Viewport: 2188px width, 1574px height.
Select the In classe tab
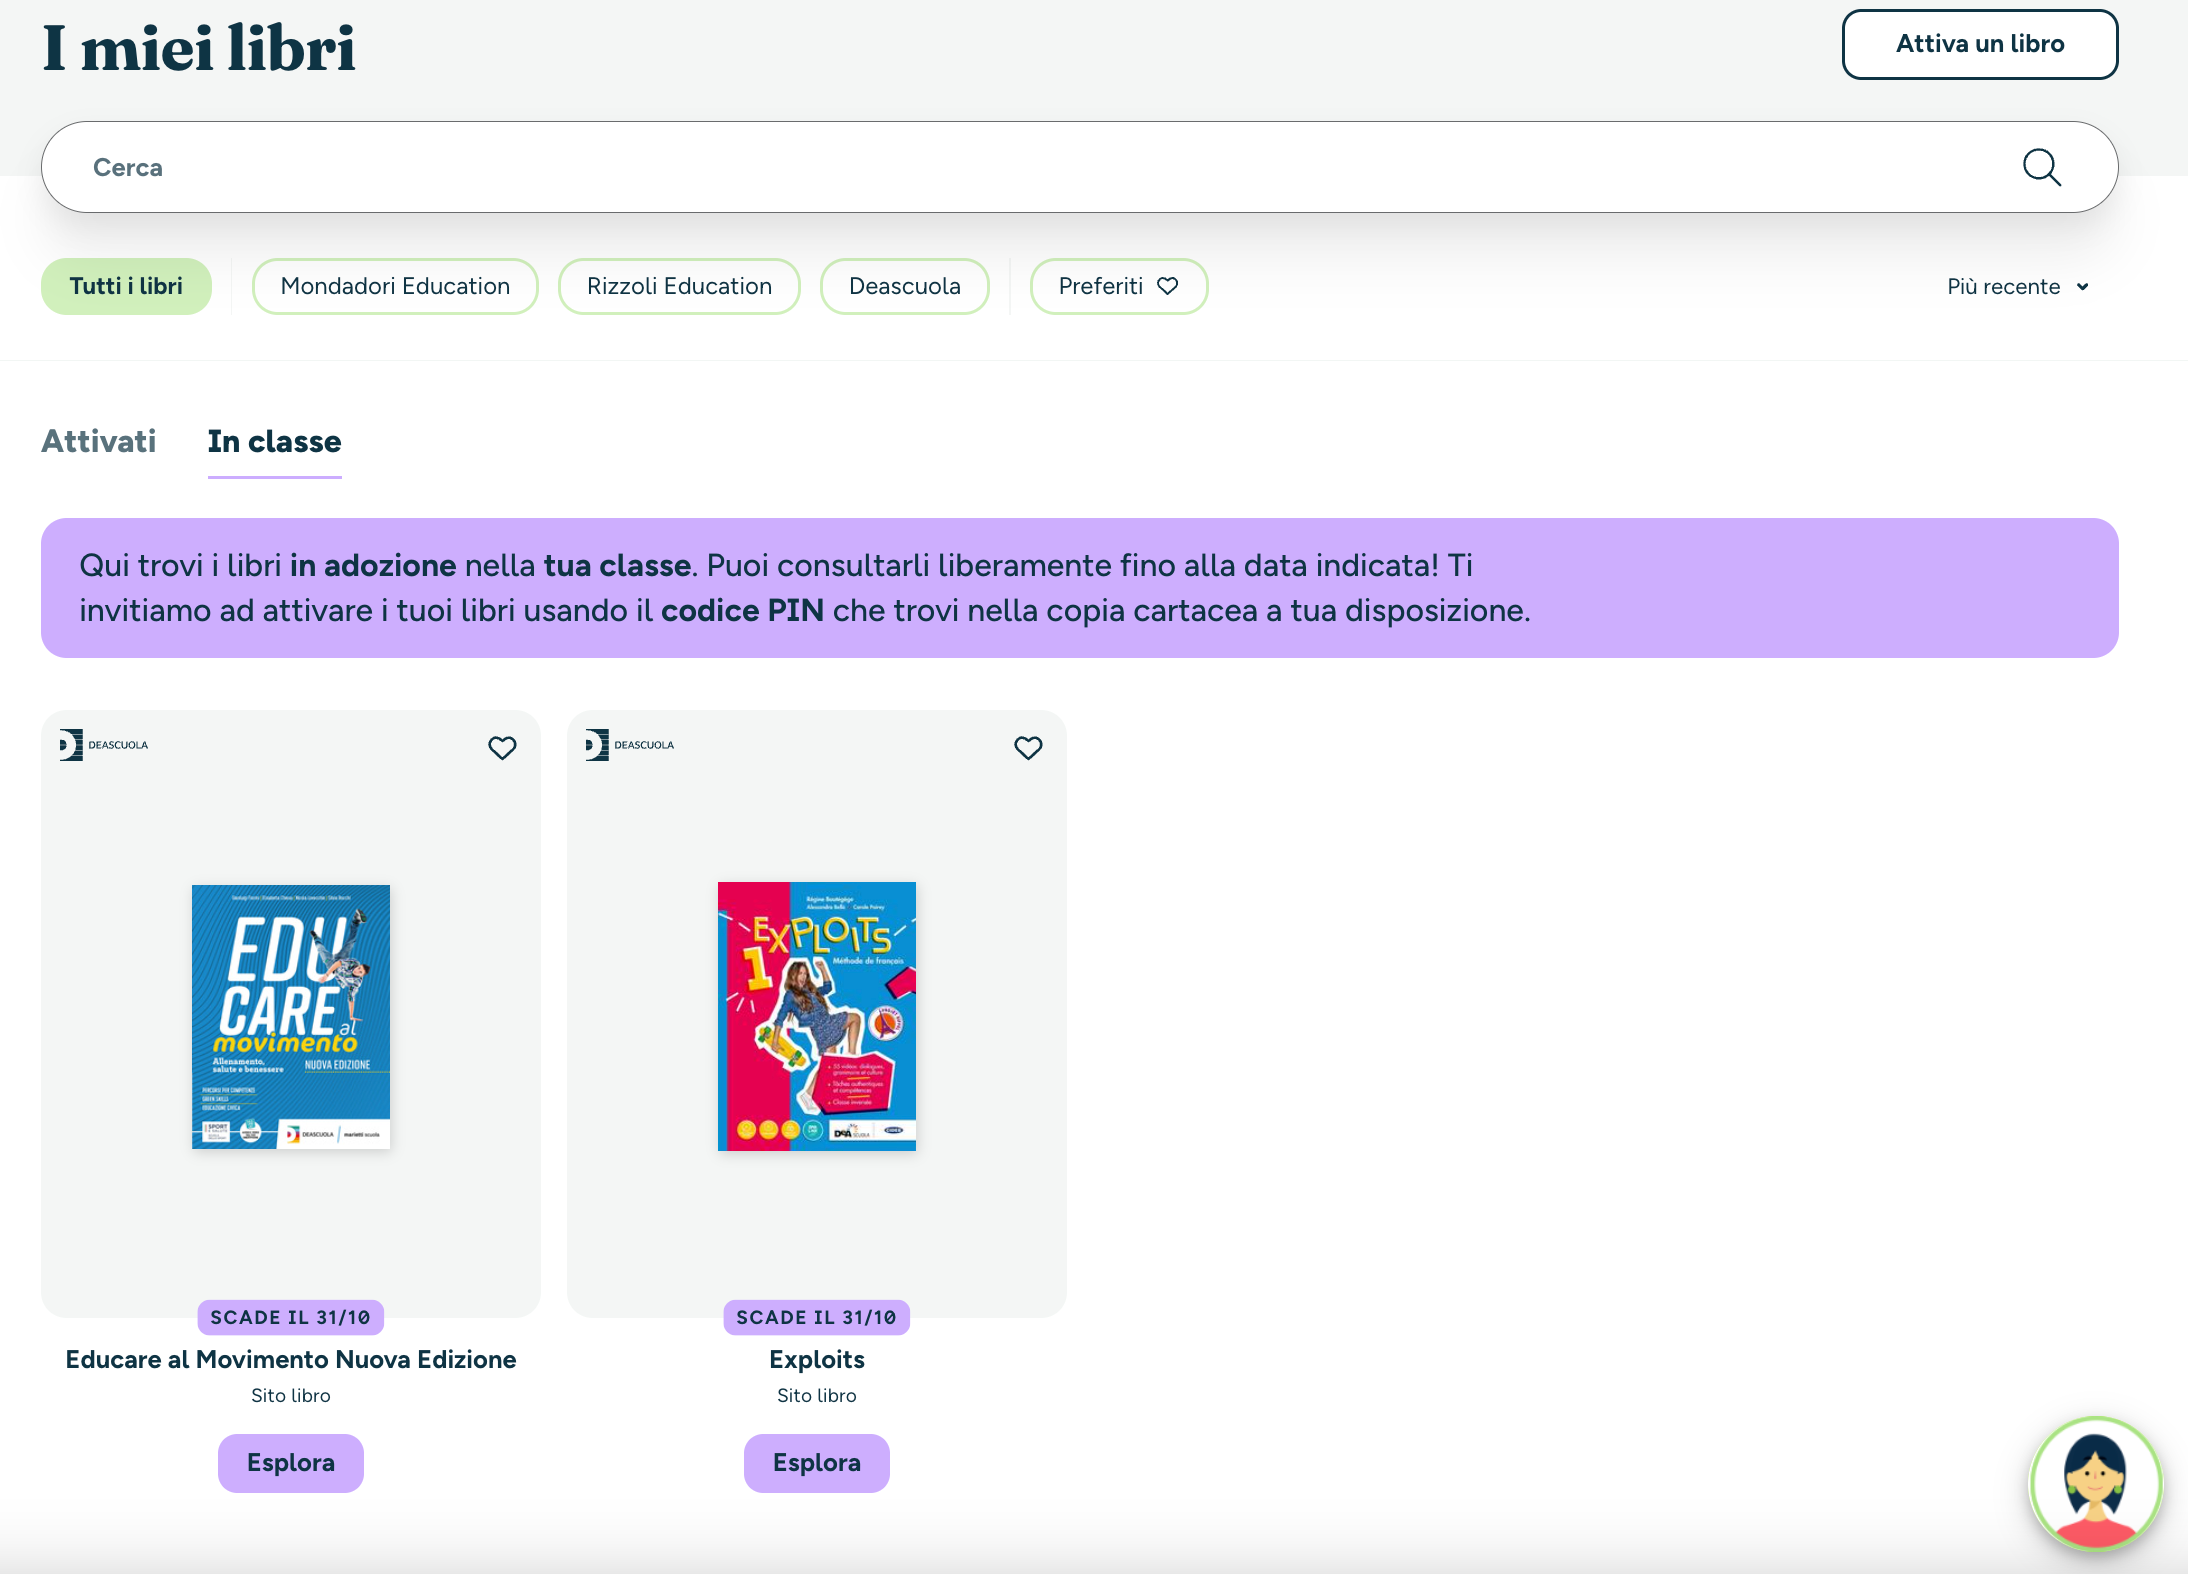(x=274, y=441)
